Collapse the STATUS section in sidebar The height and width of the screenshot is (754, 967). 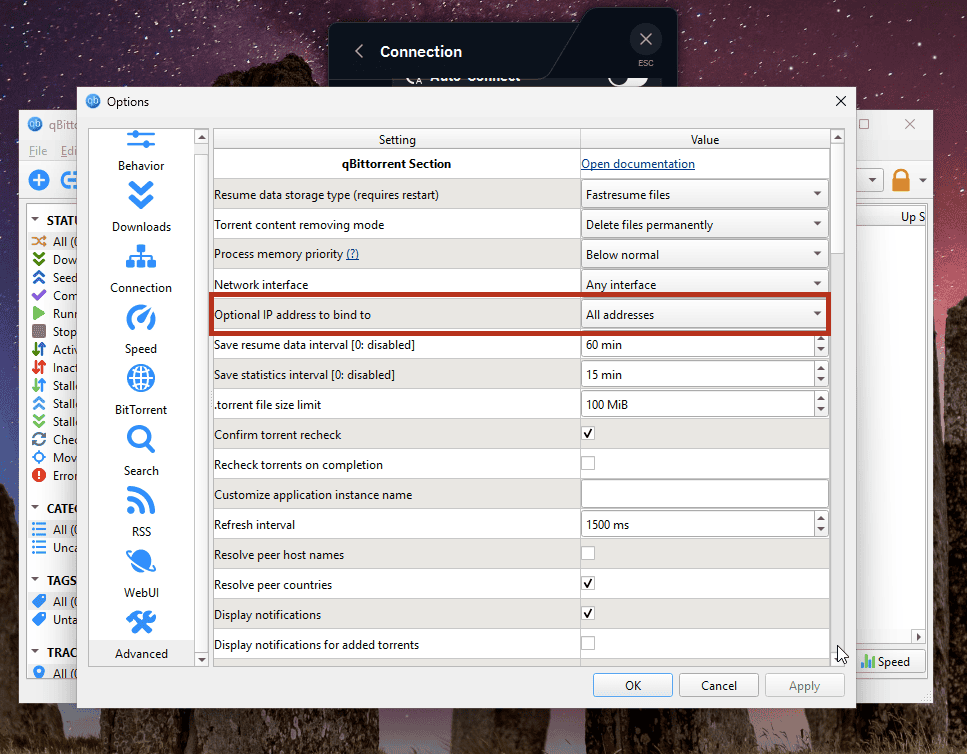pos(35,220)
